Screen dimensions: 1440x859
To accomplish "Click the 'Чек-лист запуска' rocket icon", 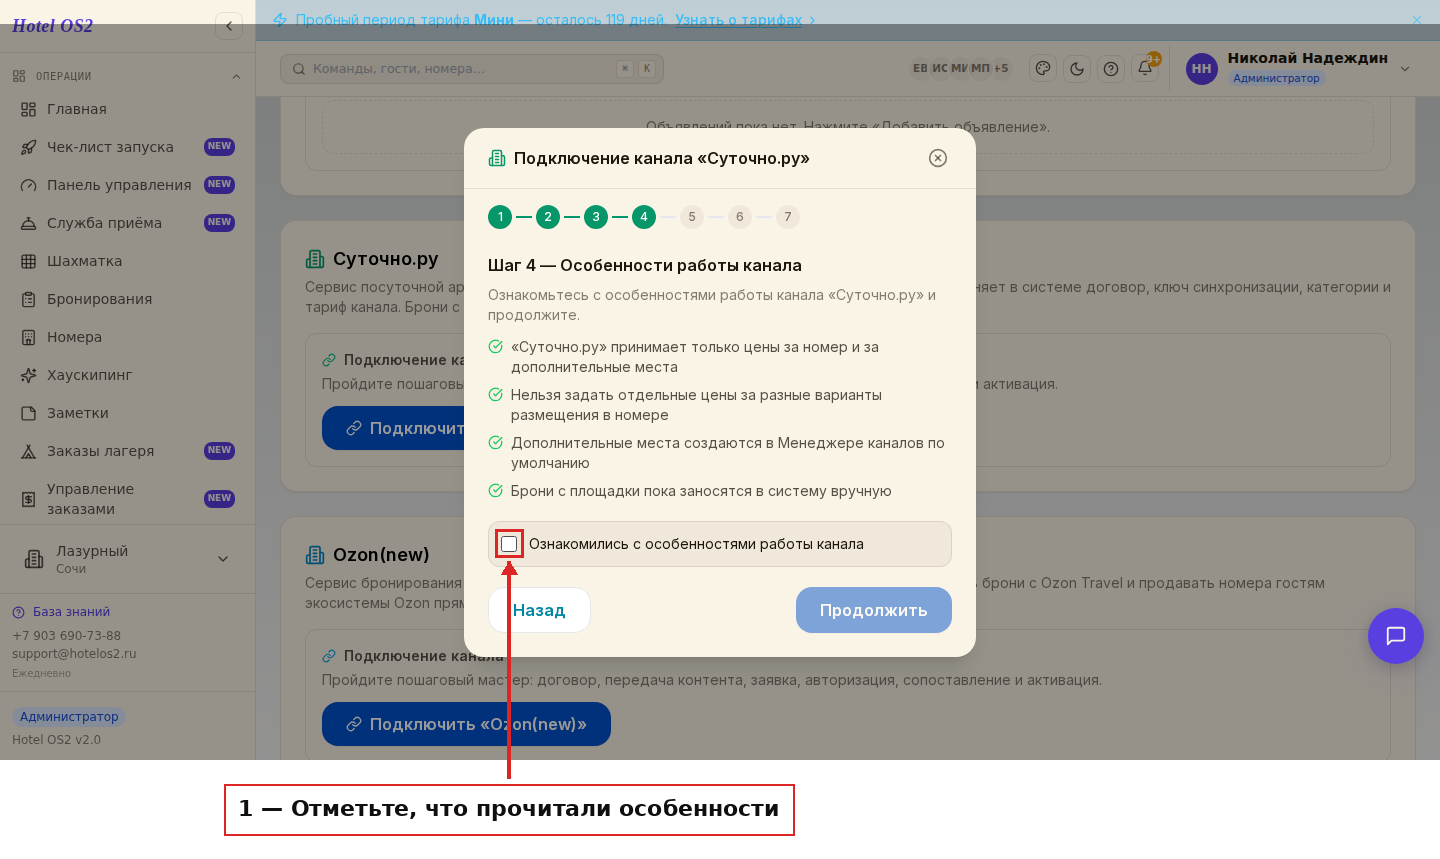I will [29, 147].
